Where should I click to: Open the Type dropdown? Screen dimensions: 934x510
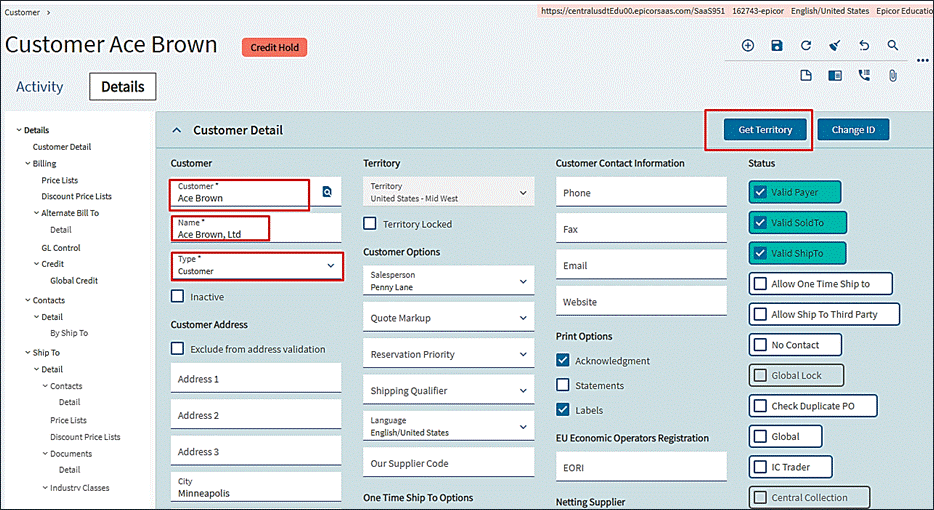coord(331,265)
